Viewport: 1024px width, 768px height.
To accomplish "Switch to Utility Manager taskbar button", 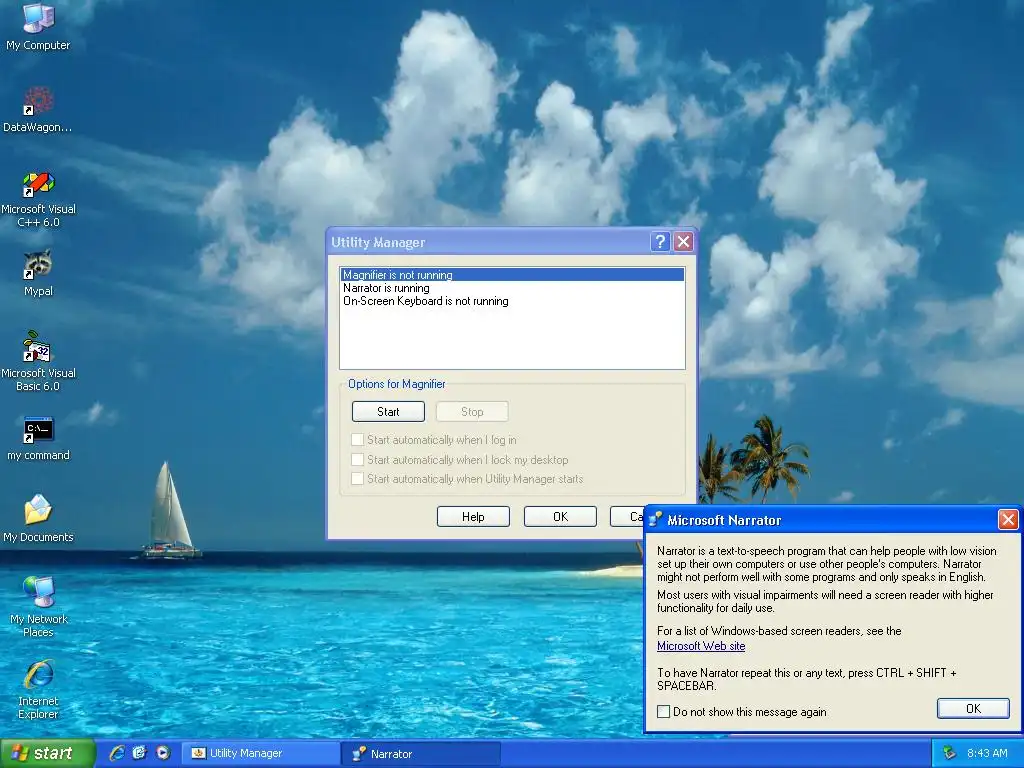I will [x=261, y=754].
